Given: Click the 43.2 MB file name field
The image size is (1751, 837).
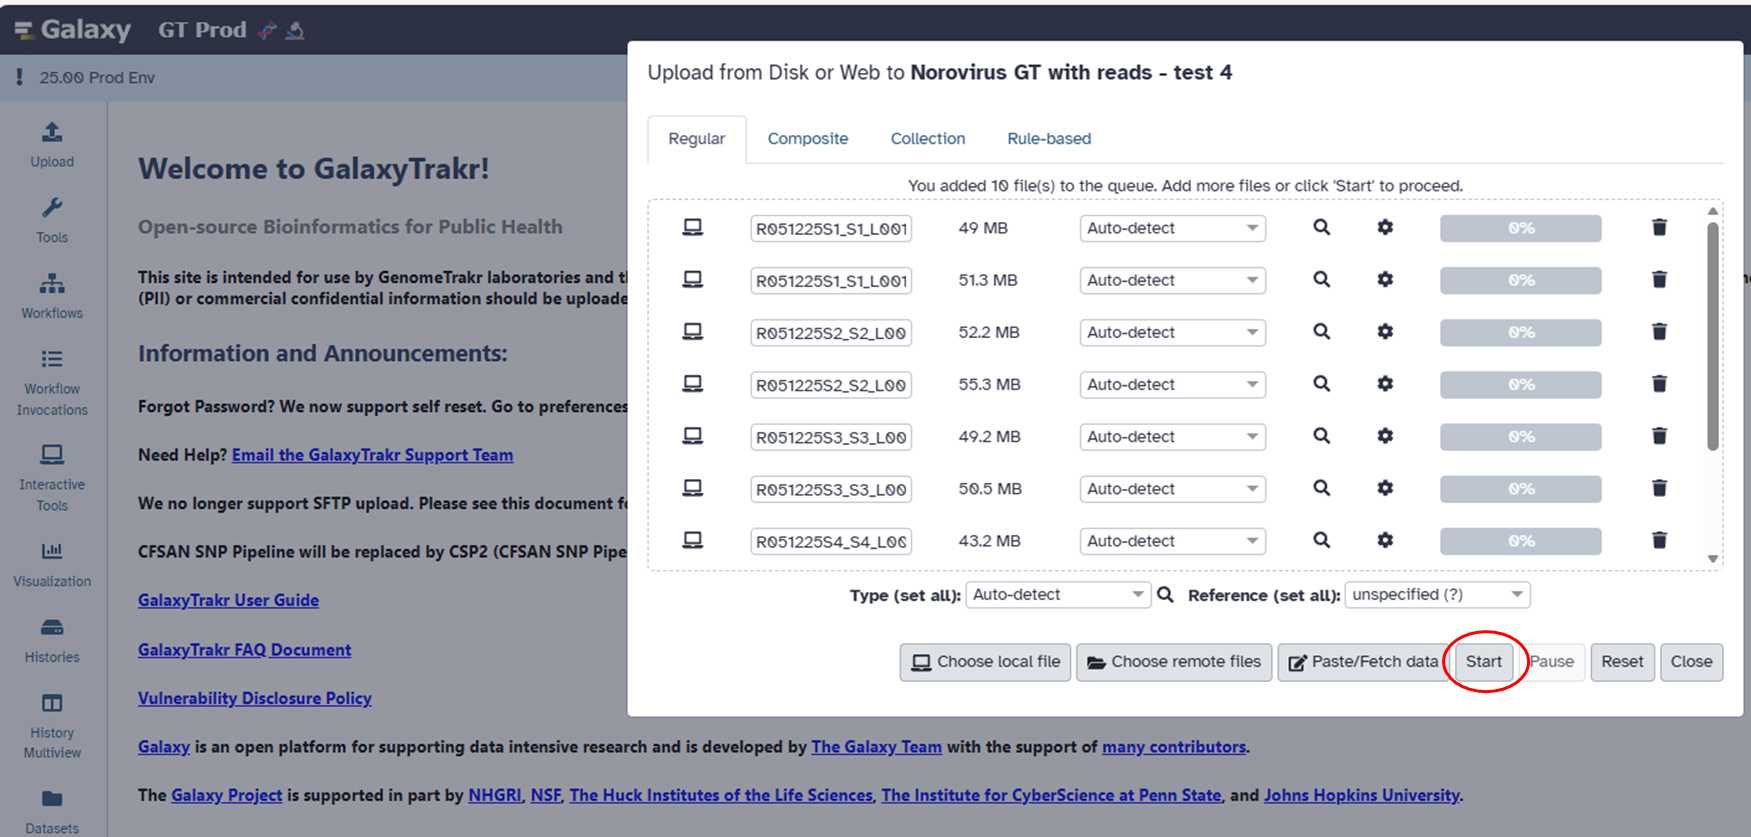Looking at the screenshot, I should 831,541.
